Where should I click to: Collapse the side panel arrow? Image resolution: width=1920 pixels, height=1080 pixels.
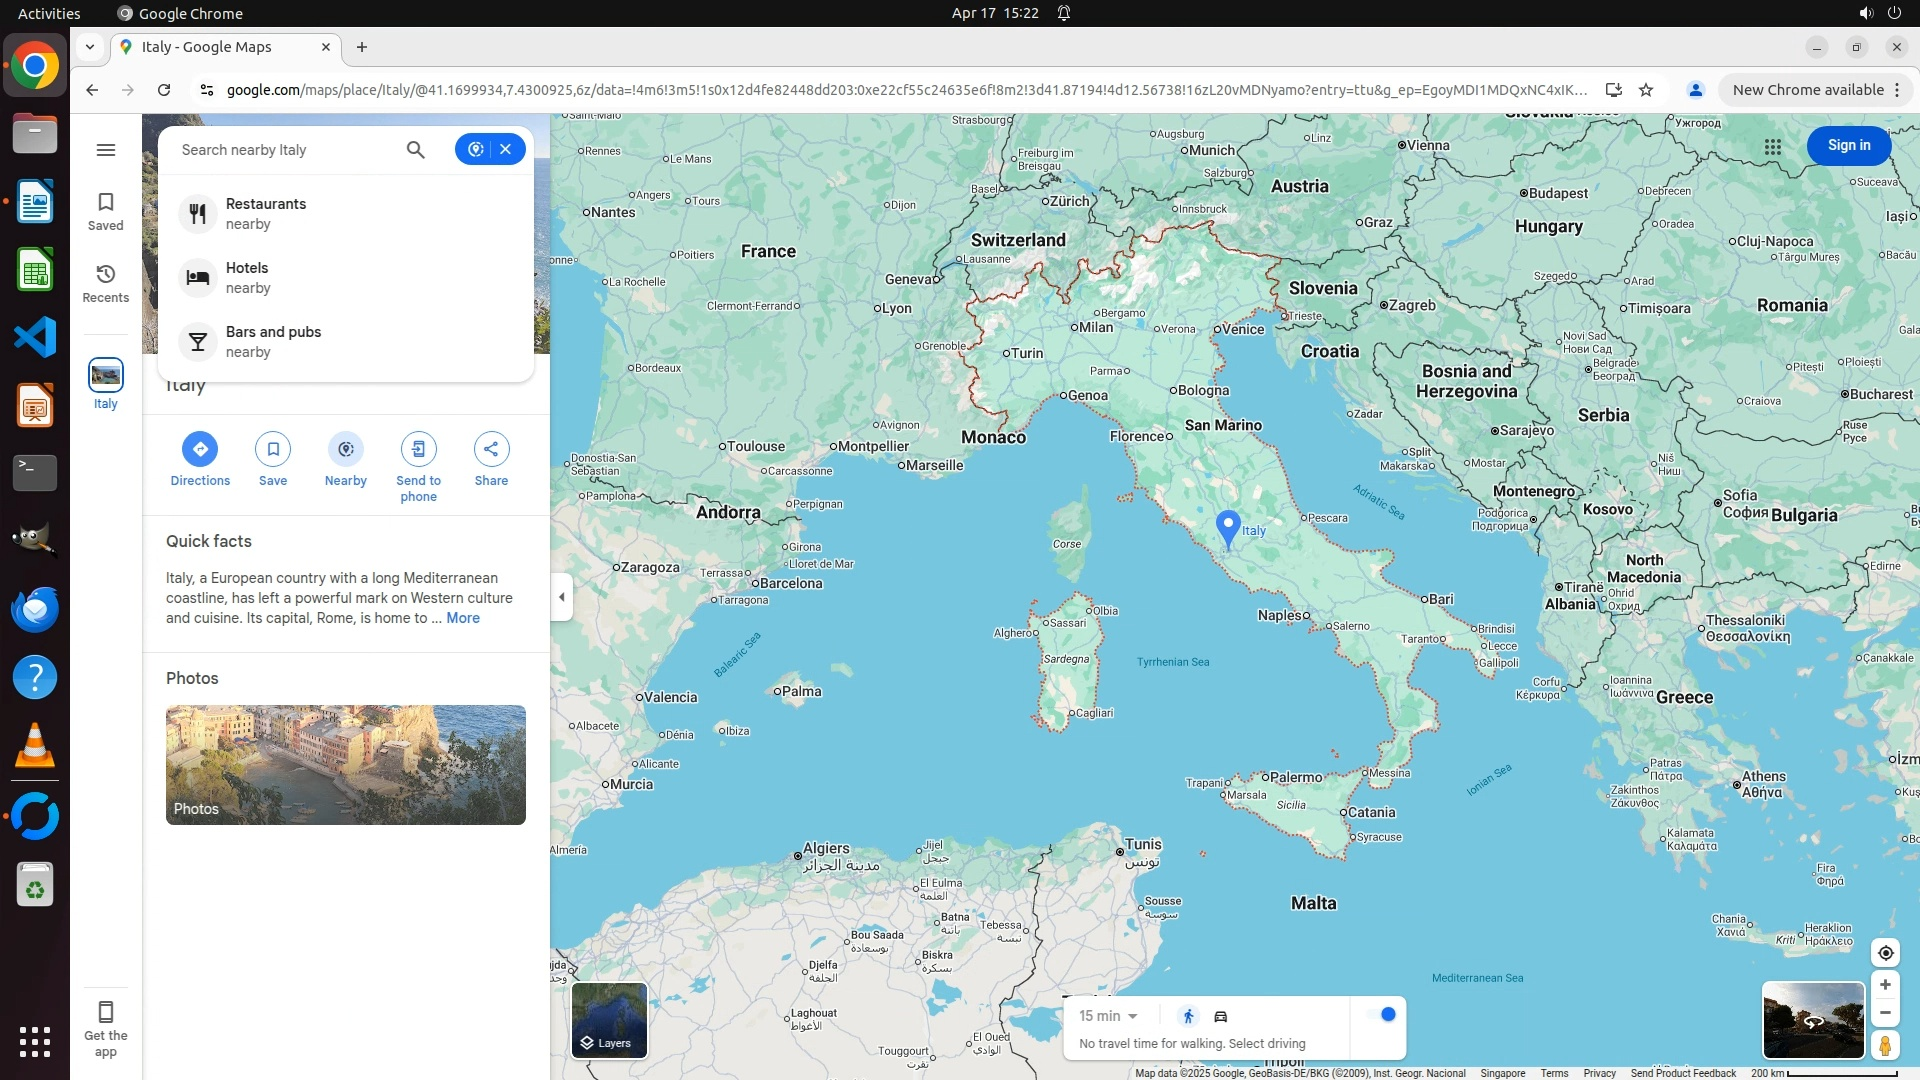562,597
